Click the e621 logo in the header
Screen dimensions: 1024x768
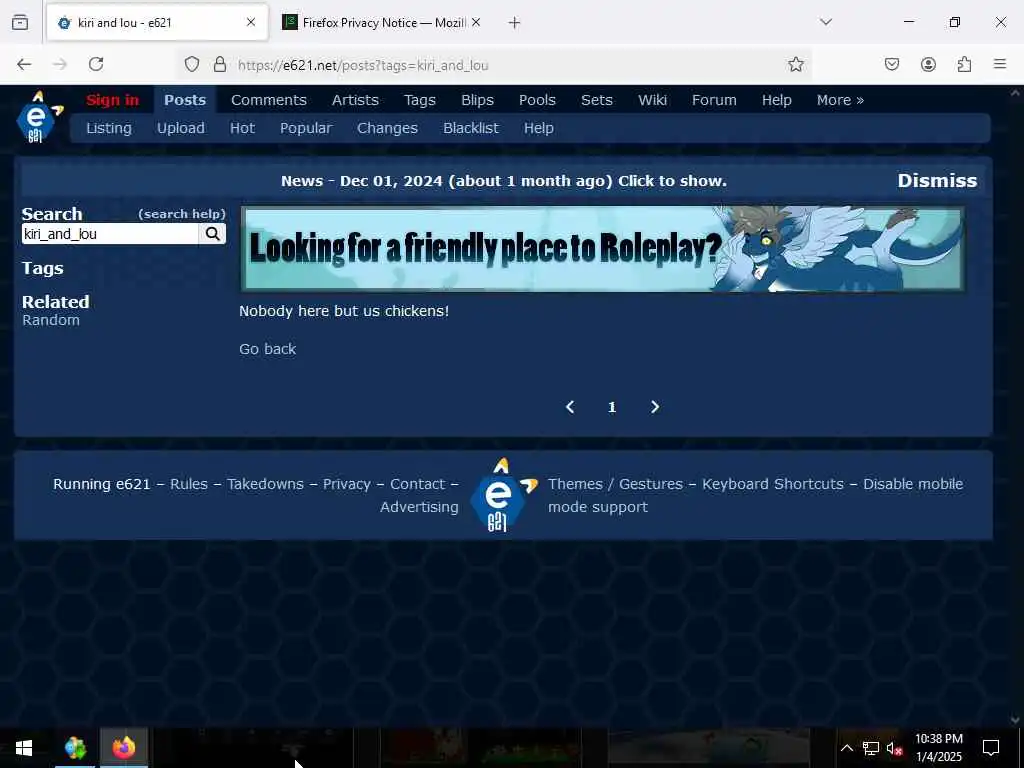(39, 118)
